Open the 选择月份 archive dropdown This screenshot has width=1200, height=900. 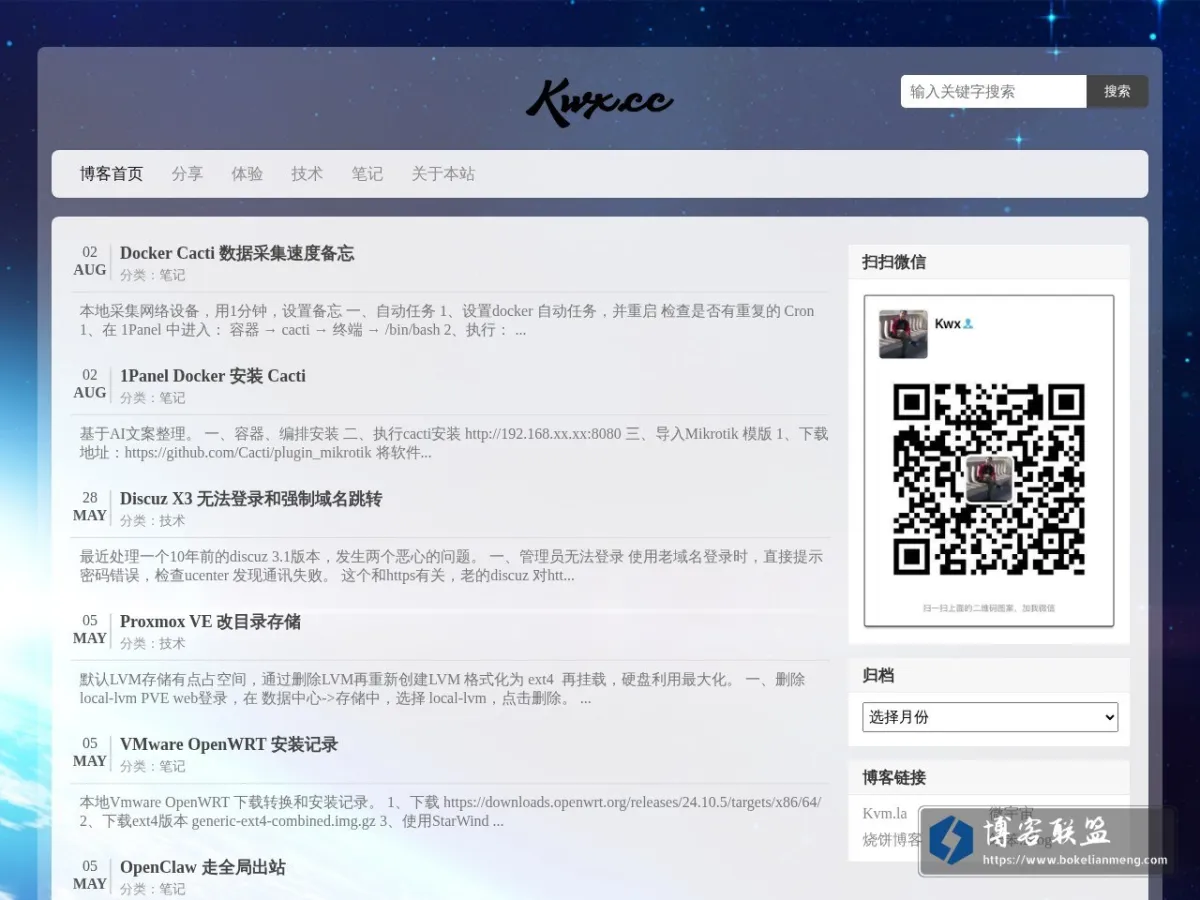click(x=990, y=717)
